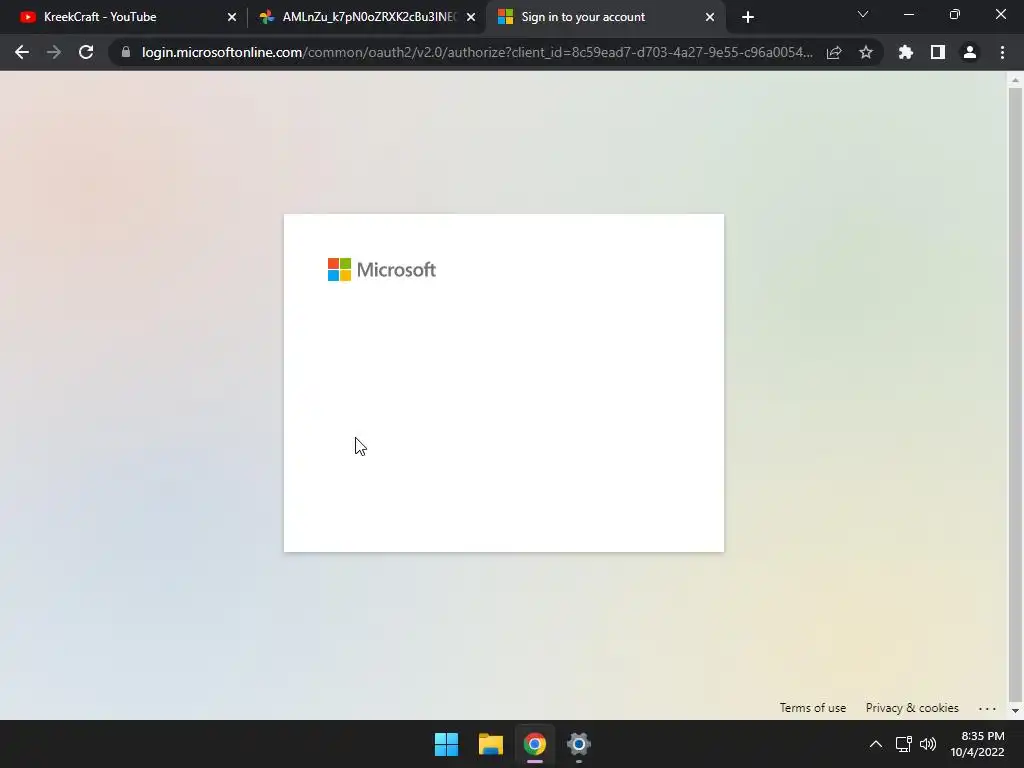The width and height of the screenshot is (1024, 768).
Task: Open Settings gear in taskbar
Action: click(579, 744)
